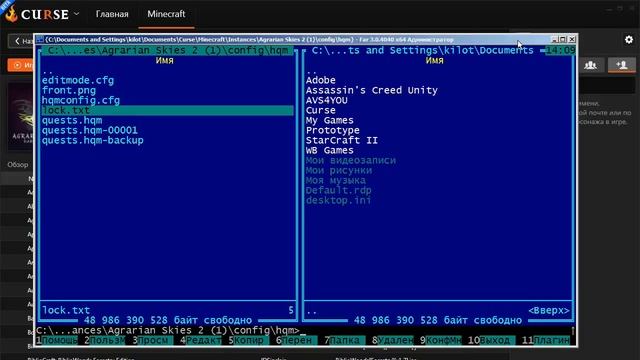Go to parent directory in right panel

click(312, 72)
